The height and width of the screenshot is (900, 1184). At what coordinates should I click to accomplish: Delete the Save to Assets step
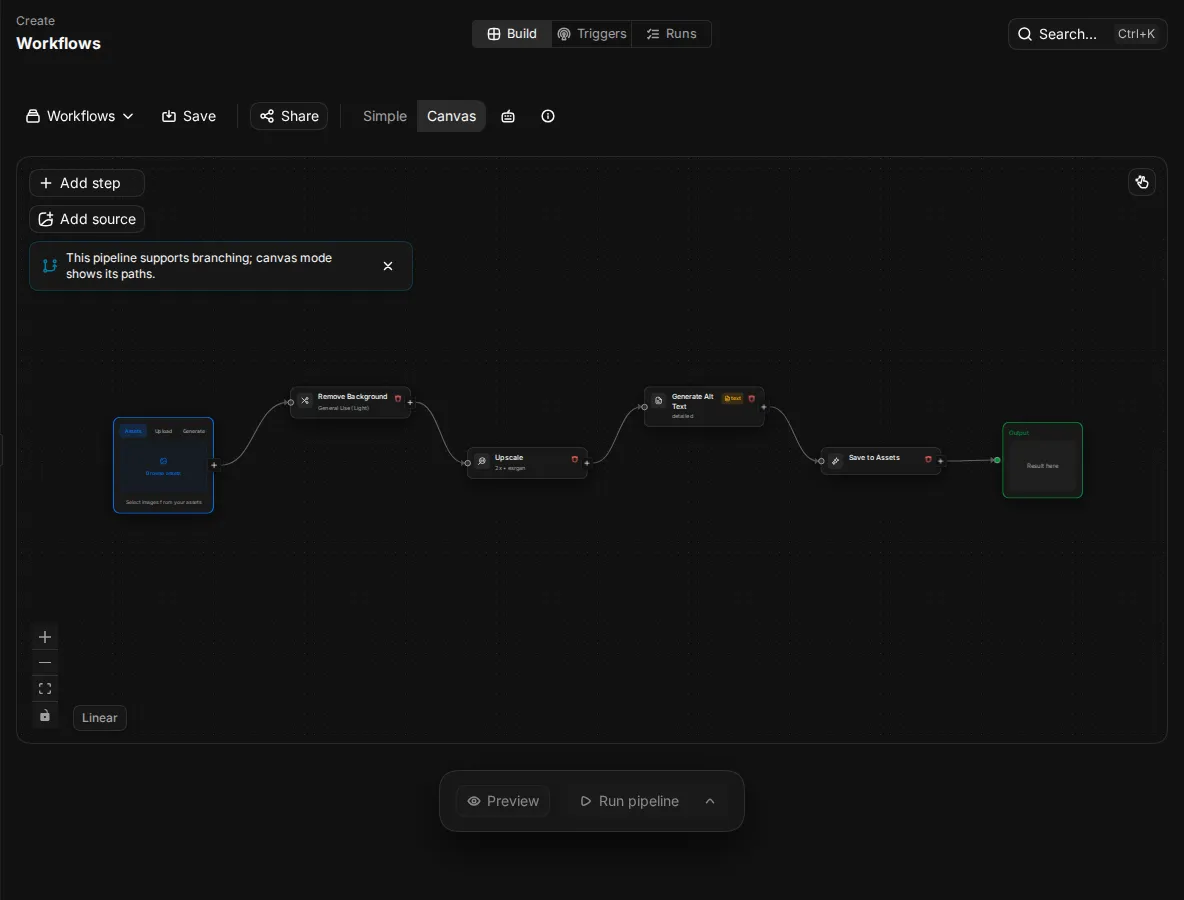[928, 459]
